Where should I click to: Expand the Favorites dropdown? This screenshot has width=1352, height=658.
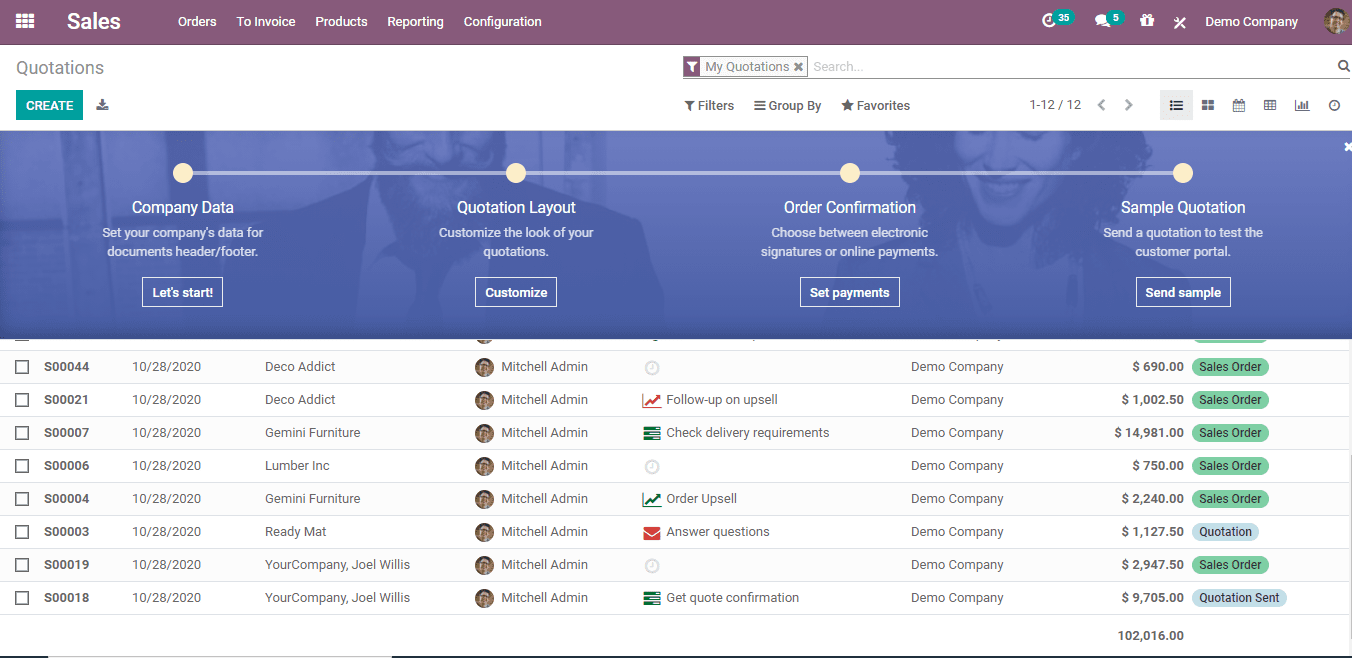[x=876, y=105]
